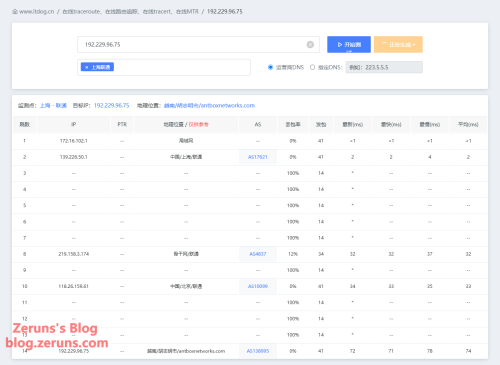Click the AS column header

(x=258, y=125)
